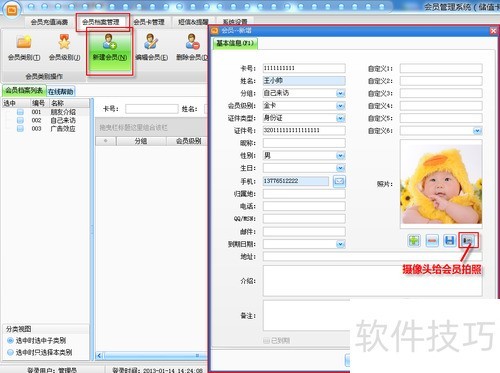Click the SMS icon beside phone number
500x373 pixels.
coord(339,181)
